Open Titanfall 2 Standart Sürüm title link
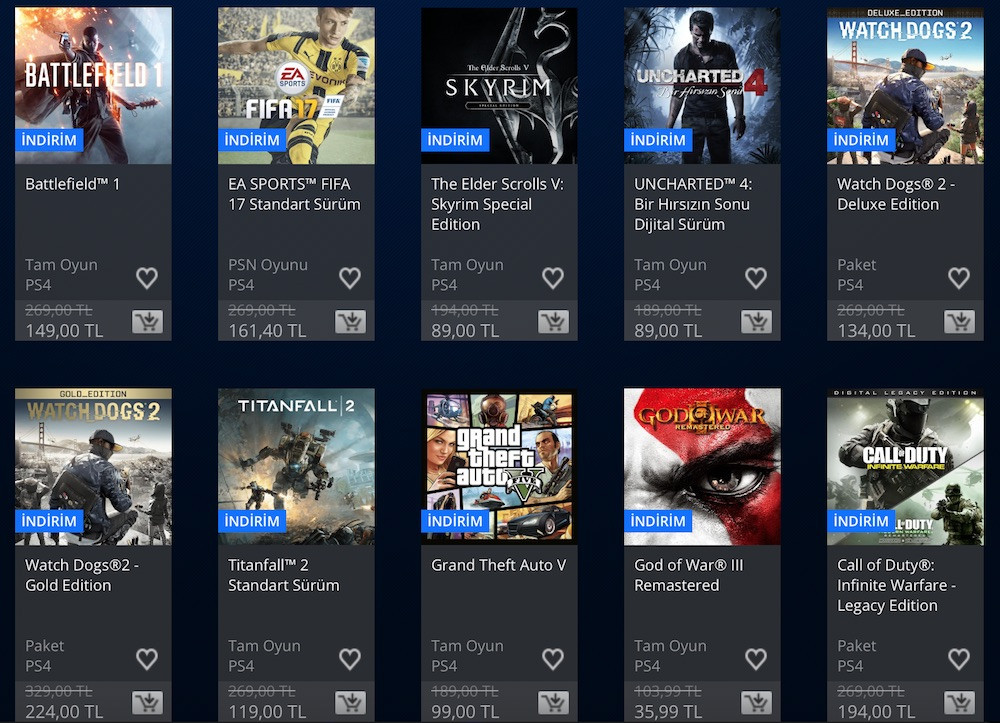 click(x=284, y=575)
